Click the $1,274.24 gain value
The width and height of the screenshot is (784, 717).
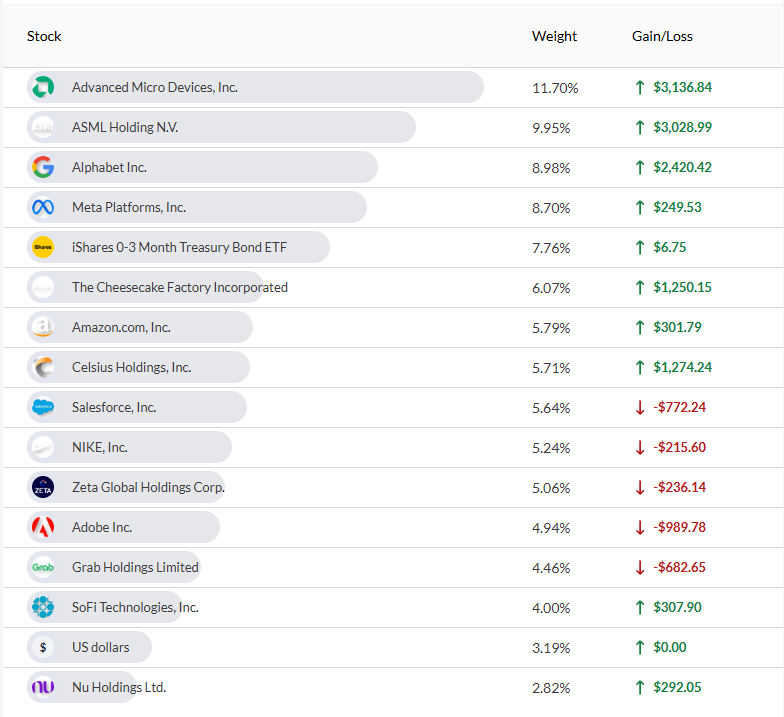tap(682, 368)
